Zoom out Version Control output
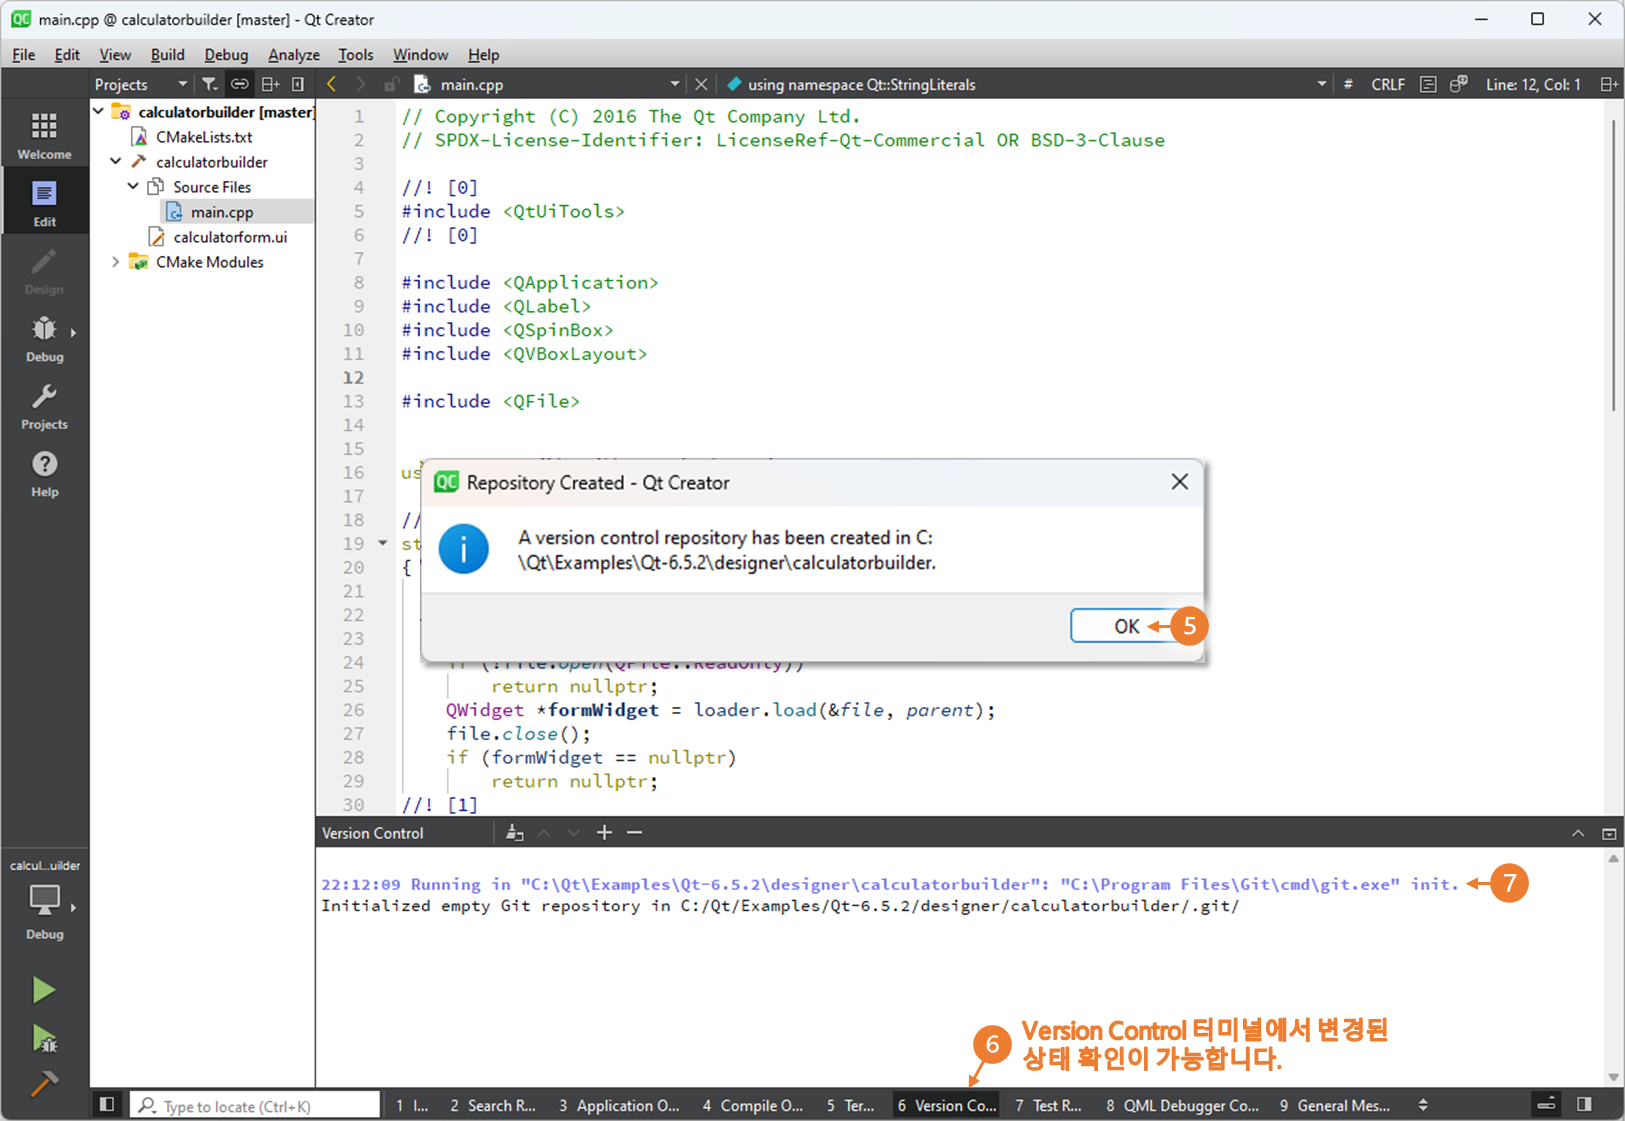Screen dimensions: 1625x1121 pos(634,833)
